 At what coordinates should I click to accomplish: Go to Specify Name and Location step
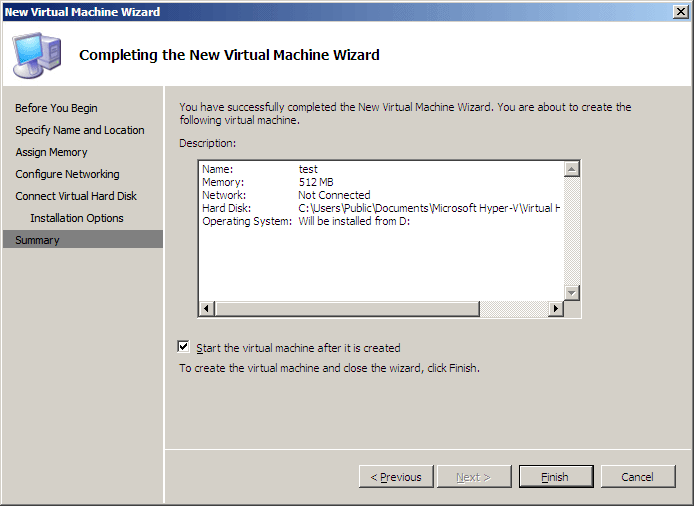pos(80,130)
